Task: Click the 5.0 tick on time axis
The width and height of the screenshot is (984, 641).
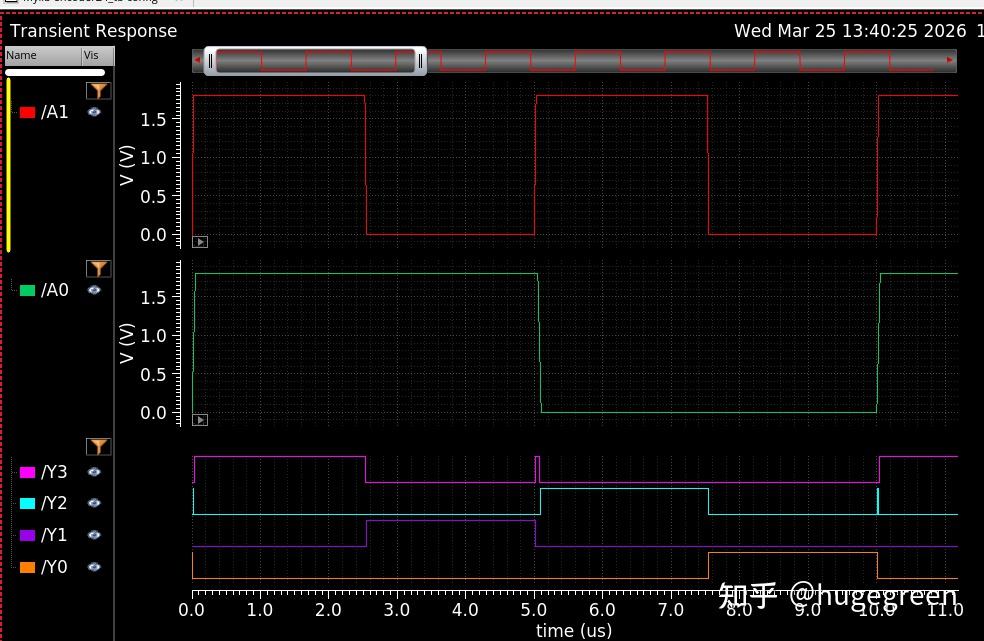Action: [533, 610]
